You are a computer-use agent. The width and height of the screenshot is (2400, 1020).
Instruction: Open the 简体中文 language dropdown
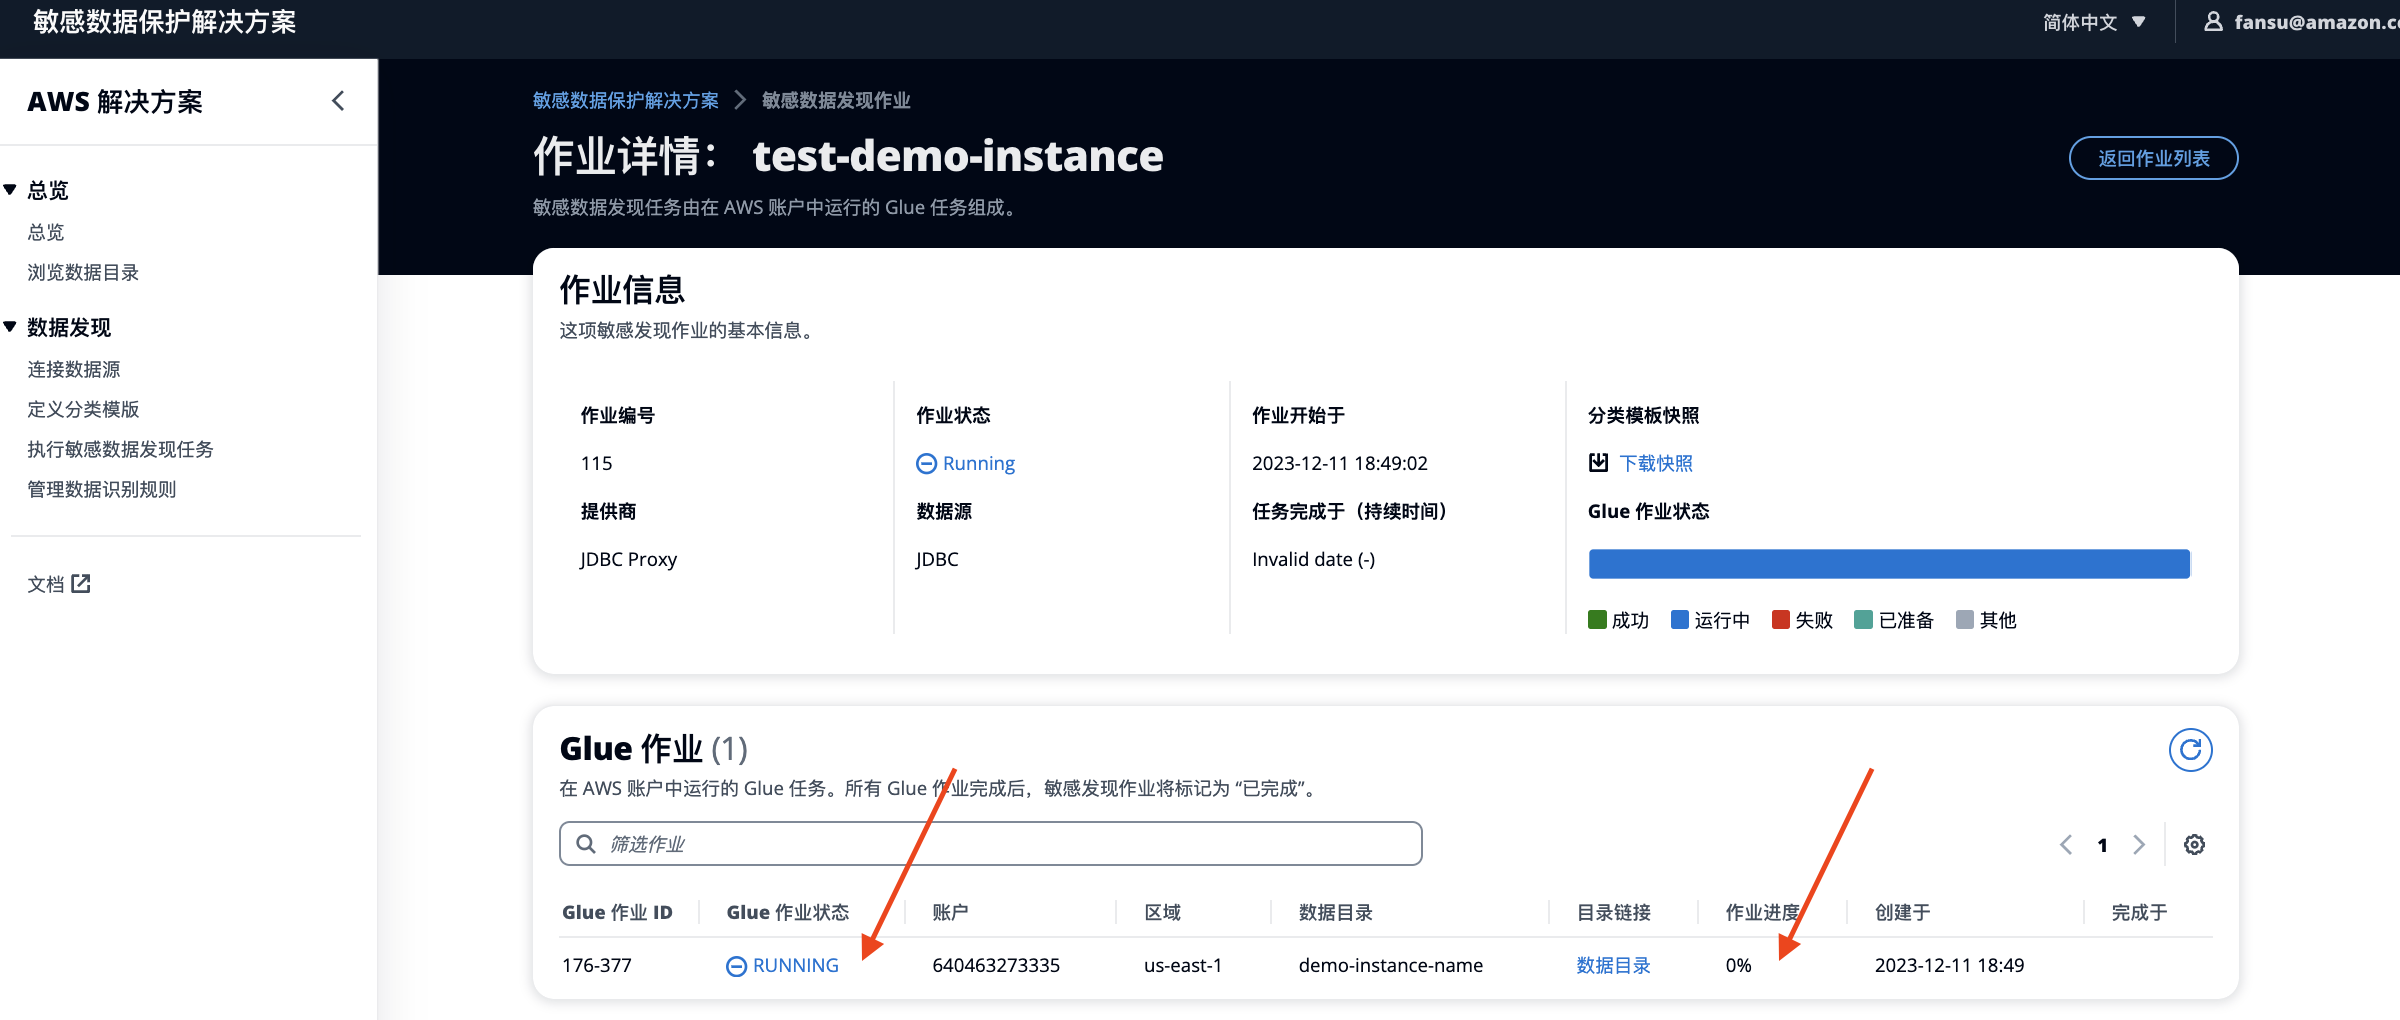pyautogui.click(x=2094, y=22)
